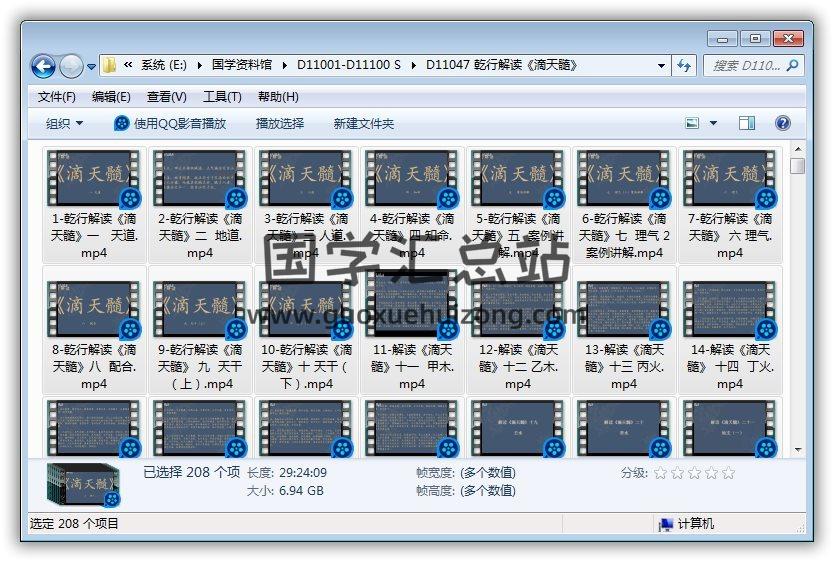Expand the view options dropdown arrow
Image resolution: width=834 pixels, height=562 pixels.
(713, 123)
